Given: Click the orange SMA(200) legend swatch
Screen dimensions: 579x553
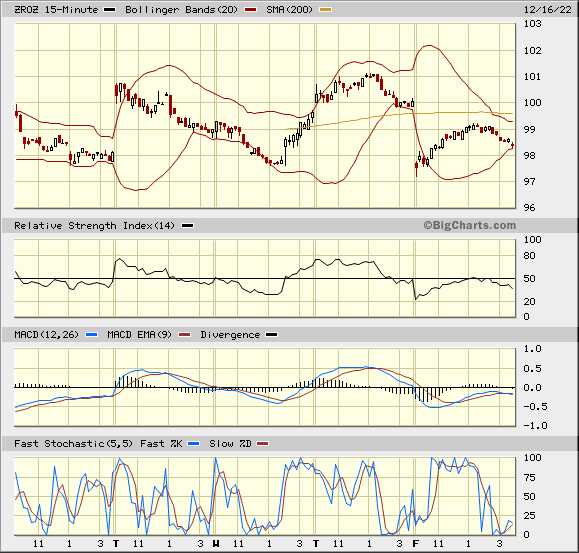Looking at the screenshot, I should [x=325, y=10].
